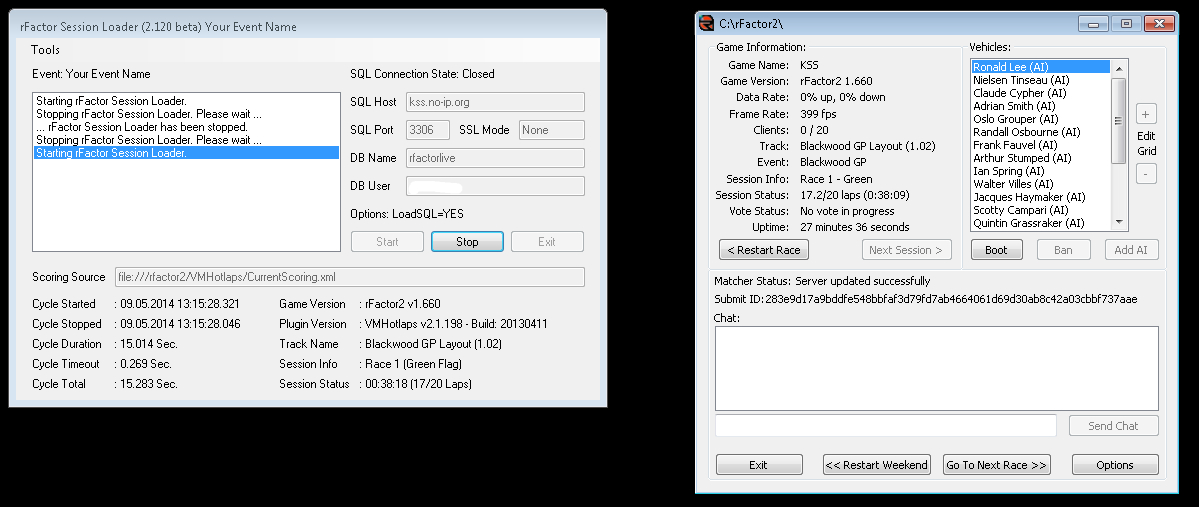Screen dimensions: 1199x507
Task: Select Quintin Grassraker (AI) in list
Action: click(x=1015, y=223)
